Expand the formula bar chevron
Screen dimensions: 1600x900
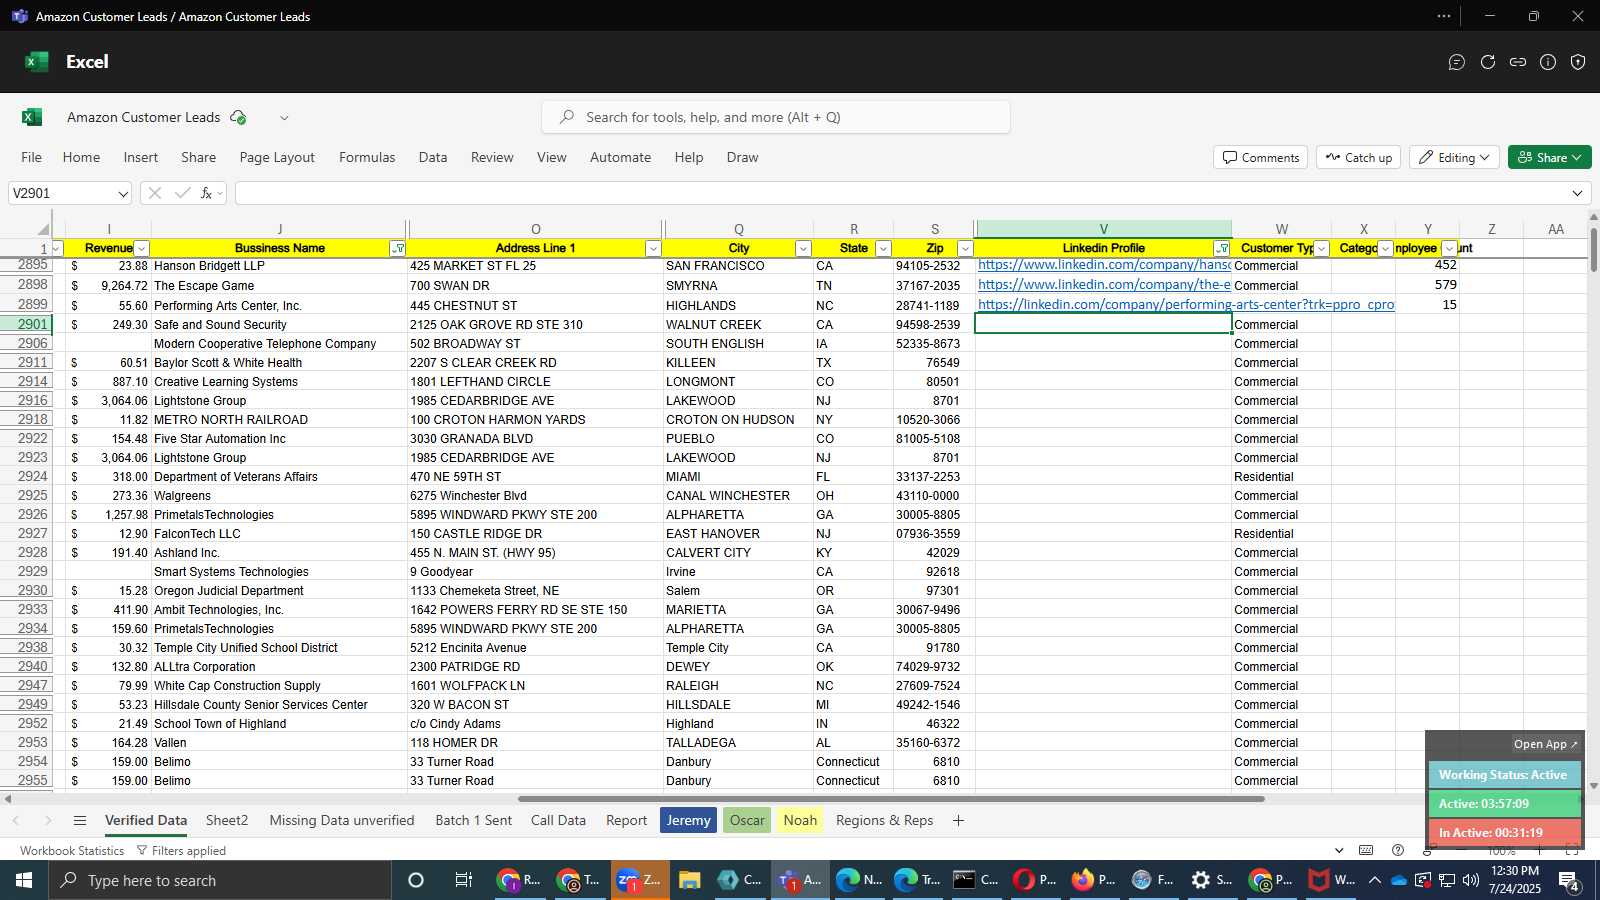click(x=1577, y=193)
